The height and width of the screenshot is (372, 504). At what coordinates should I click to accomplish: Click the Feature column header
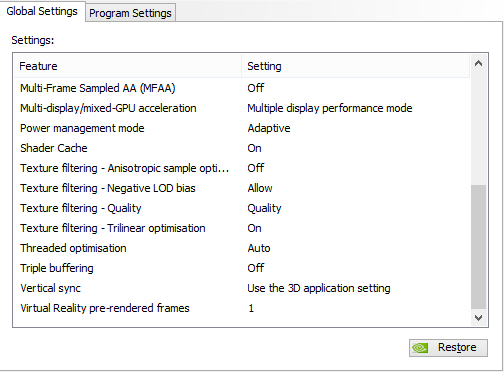[128, 66]
